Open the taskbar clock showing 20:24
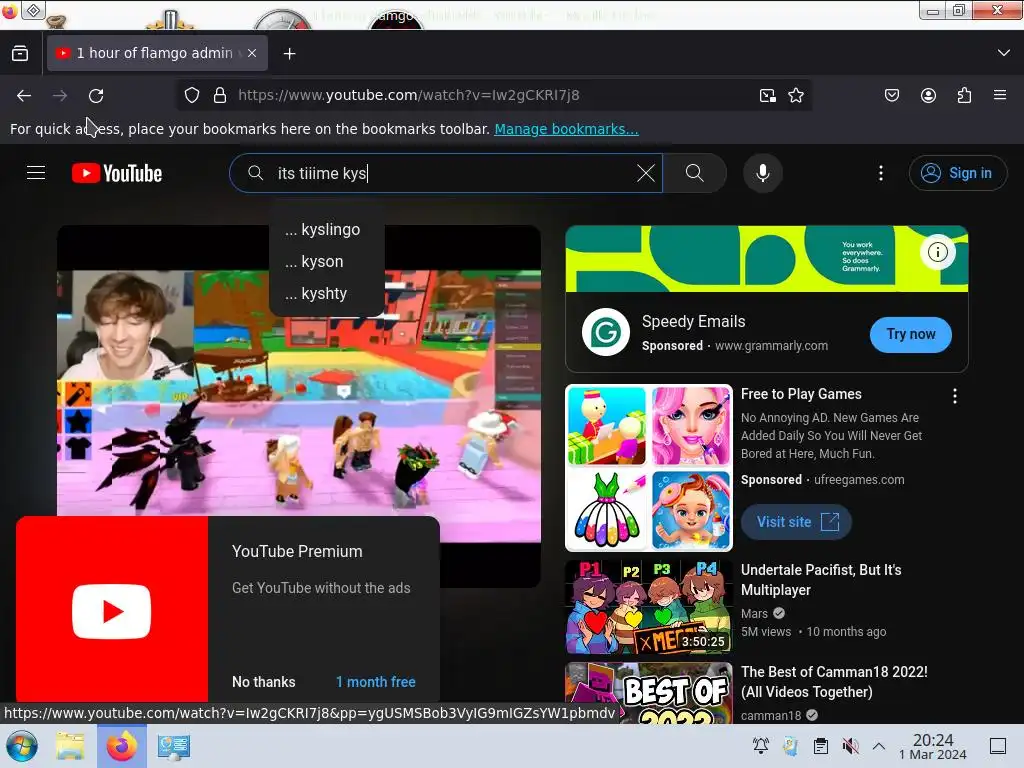Viewport: 1024px width, 768px height. tap(933, 746)
